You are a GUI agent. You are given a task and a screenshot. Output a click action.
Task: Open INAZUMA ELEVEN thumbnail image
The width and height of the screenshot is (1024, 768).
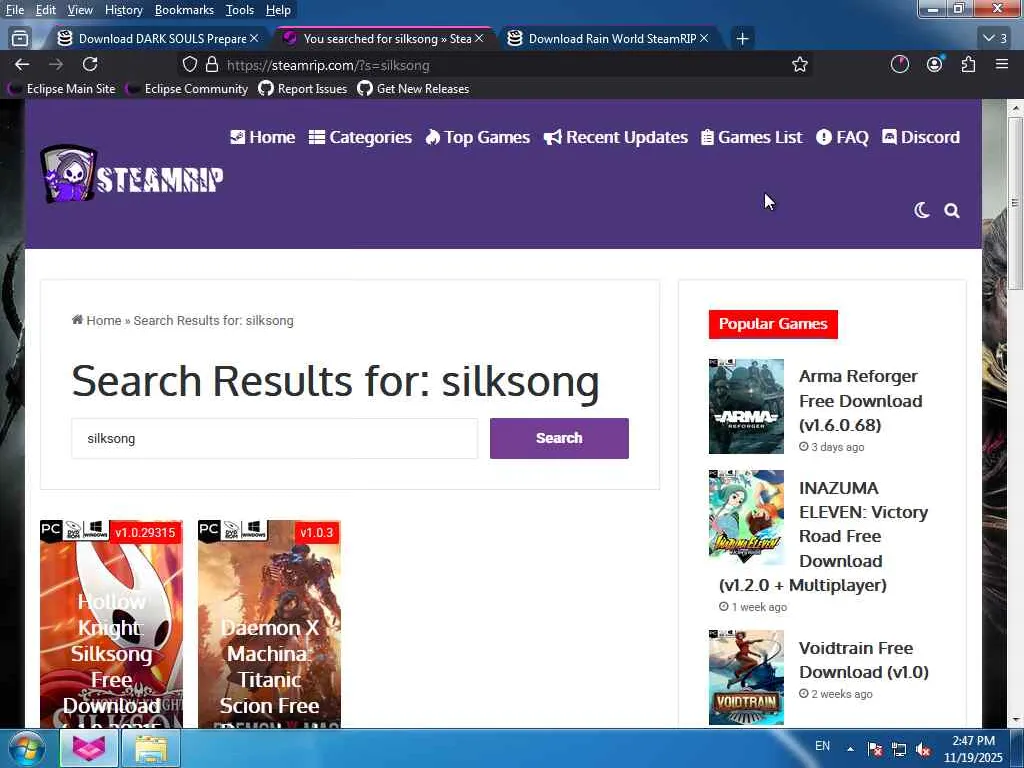(x=746, y=517)
